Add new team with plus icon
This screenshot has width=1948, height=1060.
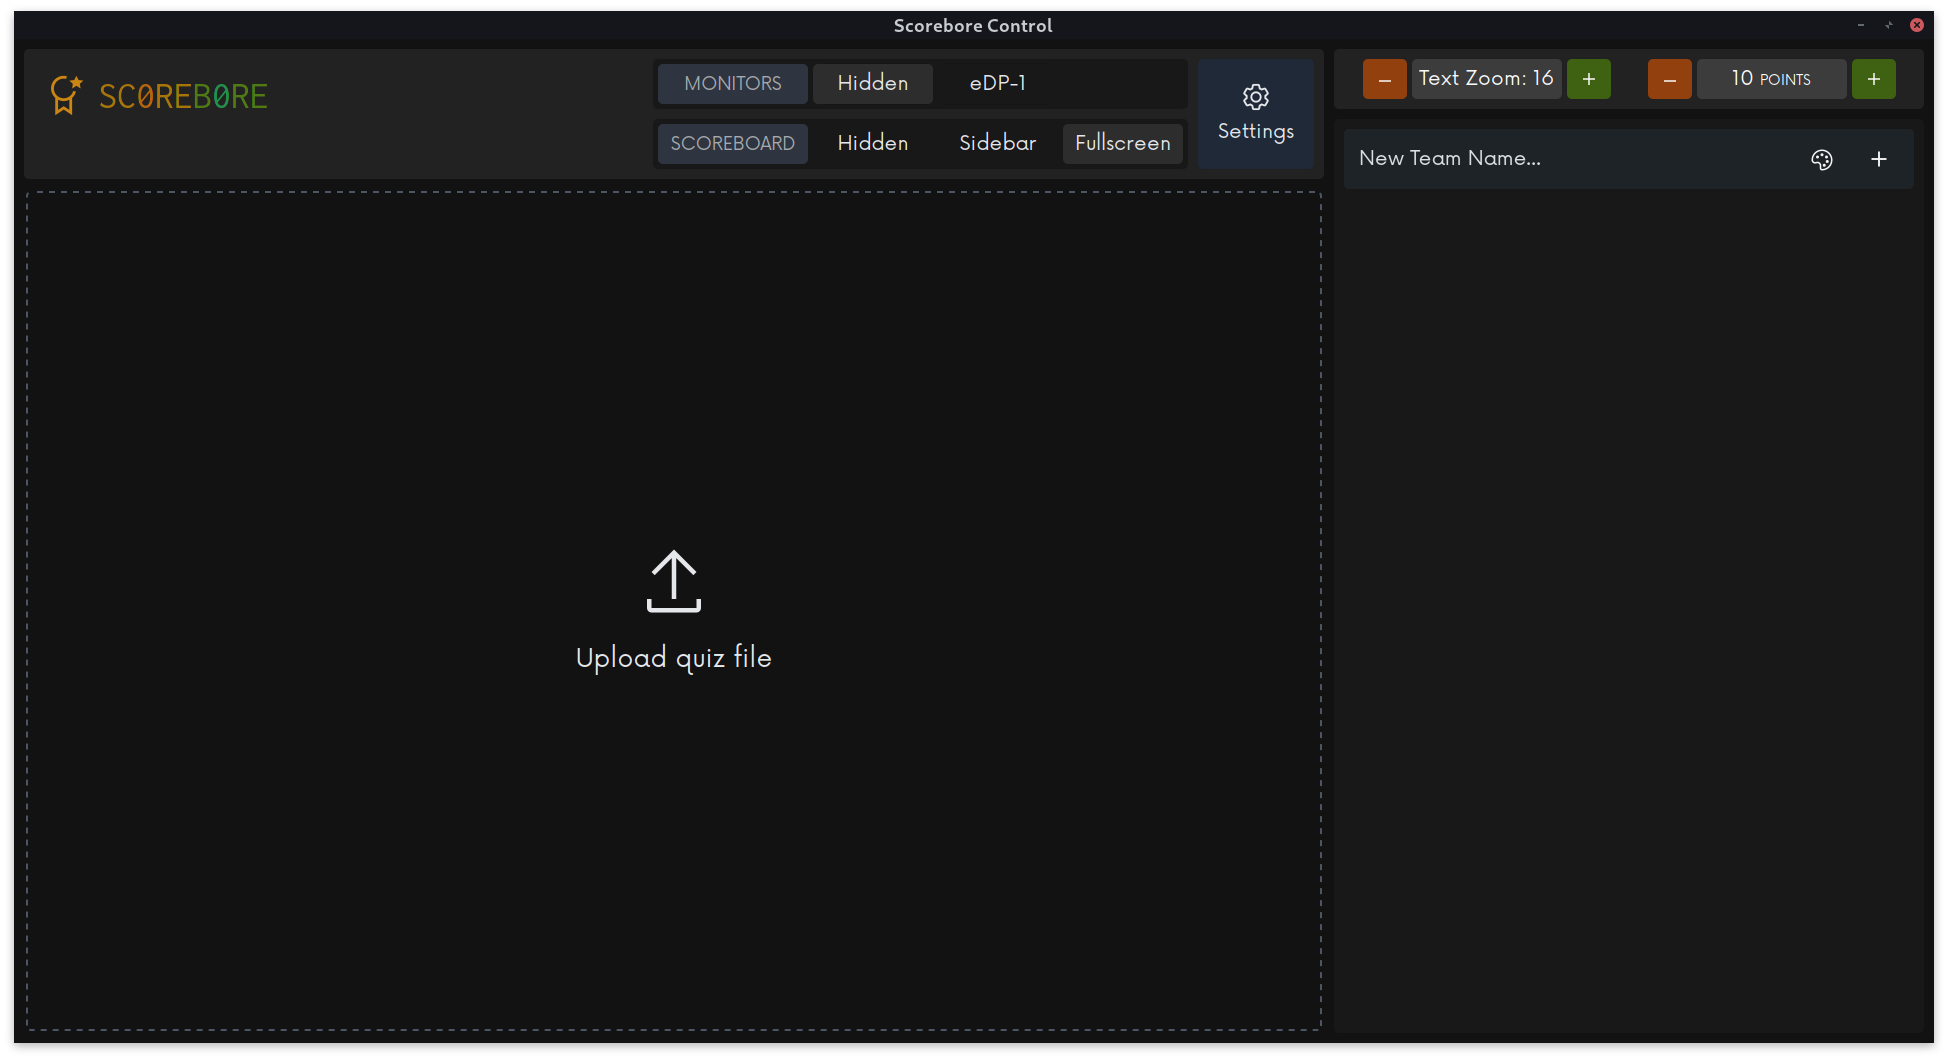point(1878,159)
